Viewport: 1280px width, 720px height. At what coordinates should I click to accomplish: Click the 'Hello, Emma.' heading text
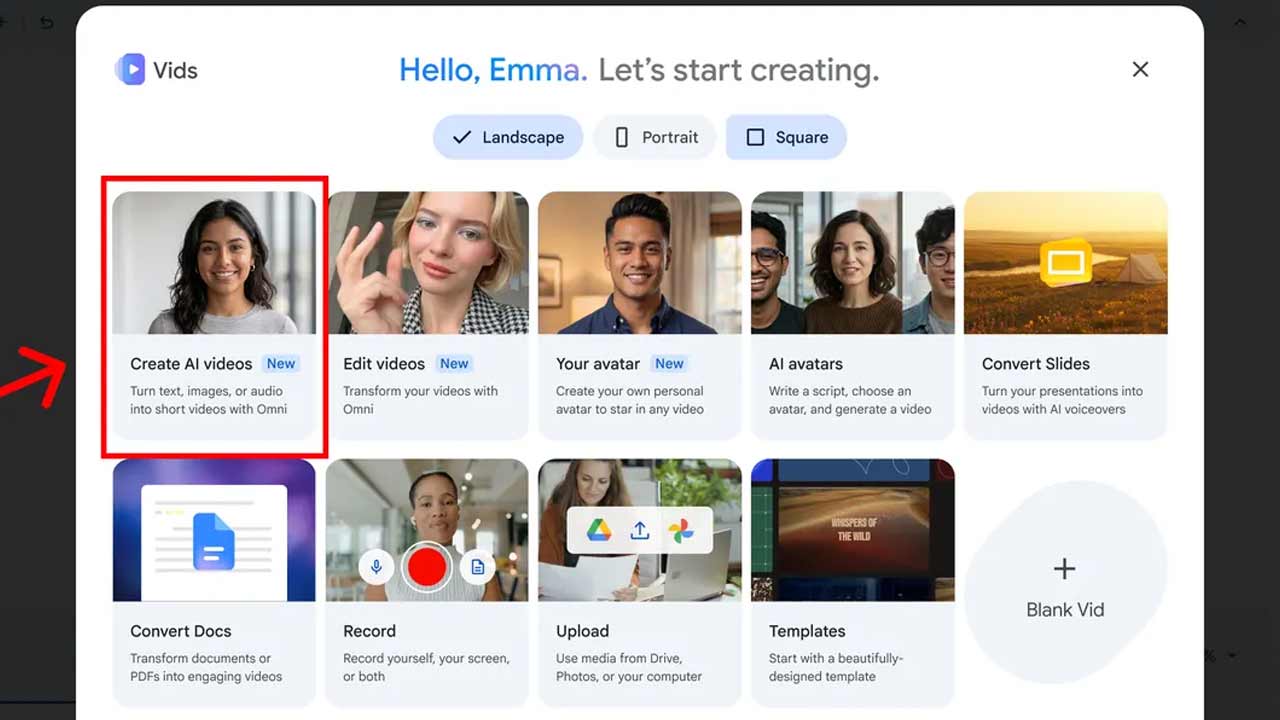pos(493,70)
